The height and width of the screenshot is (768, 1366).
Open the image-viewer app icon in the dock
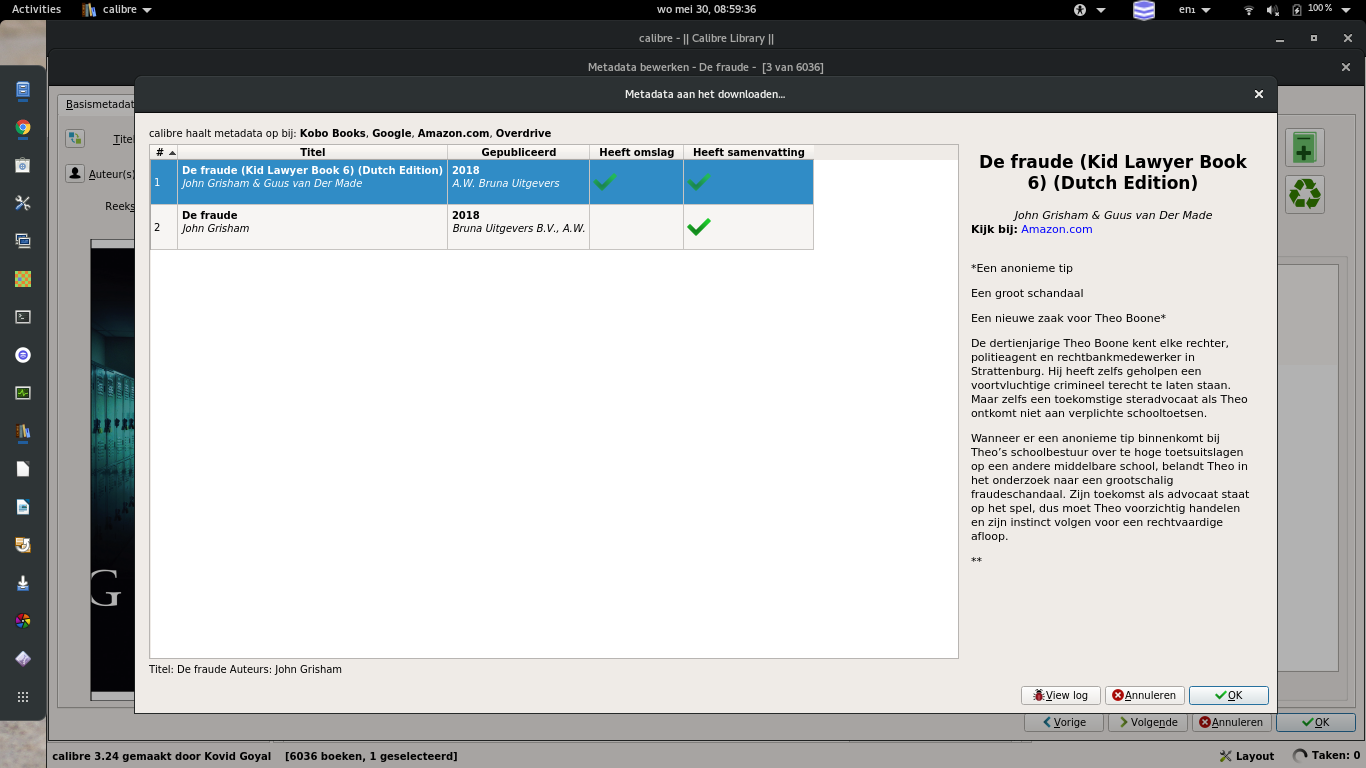[23, 545]
